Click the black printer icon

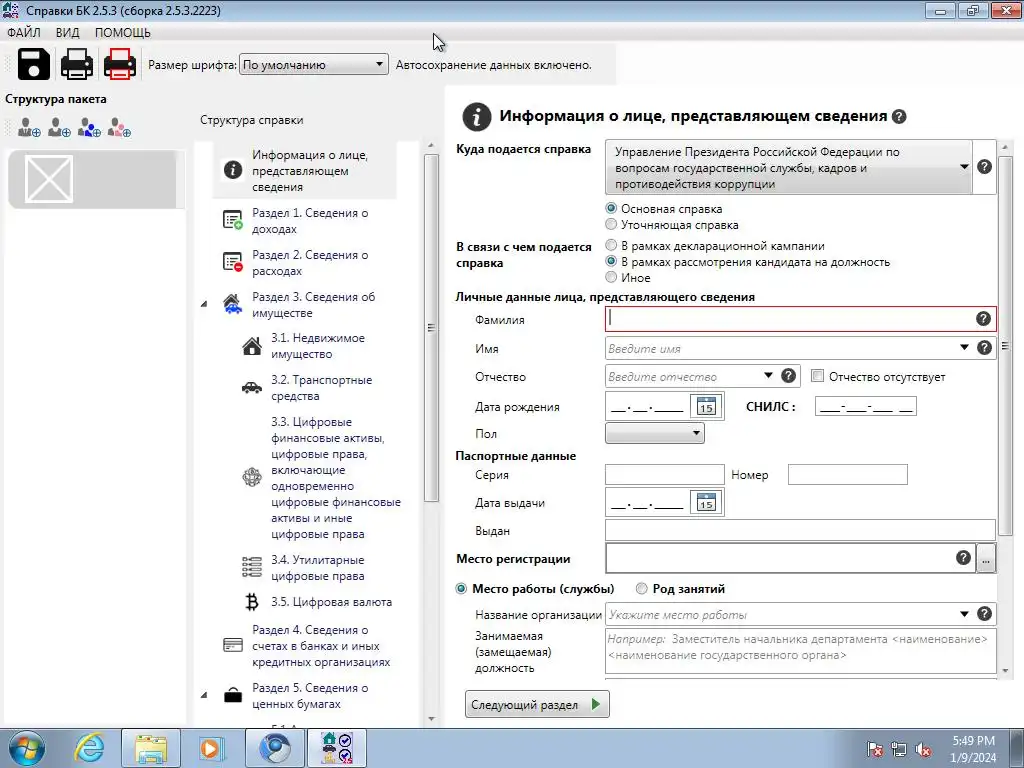tap(76, 64)
